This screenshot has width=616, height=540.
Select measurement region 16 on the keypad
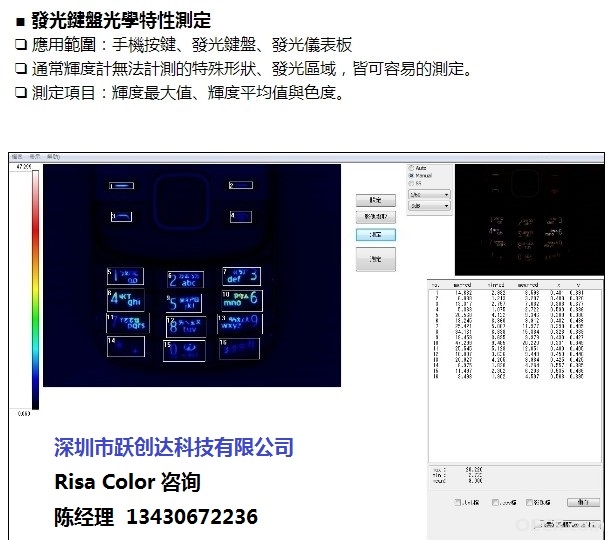[239, 349]
